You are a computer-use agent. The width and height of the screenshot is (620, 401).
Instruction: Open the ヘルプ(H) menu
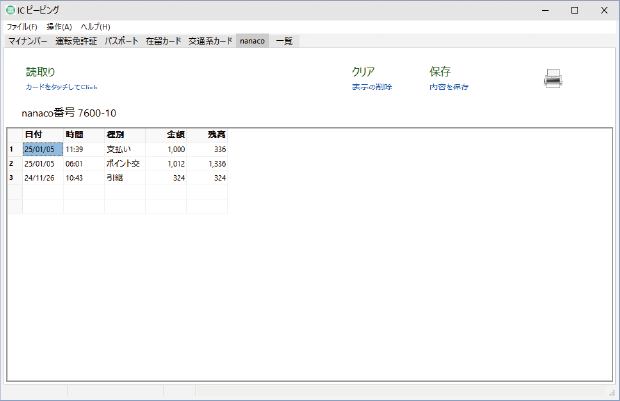95,26
